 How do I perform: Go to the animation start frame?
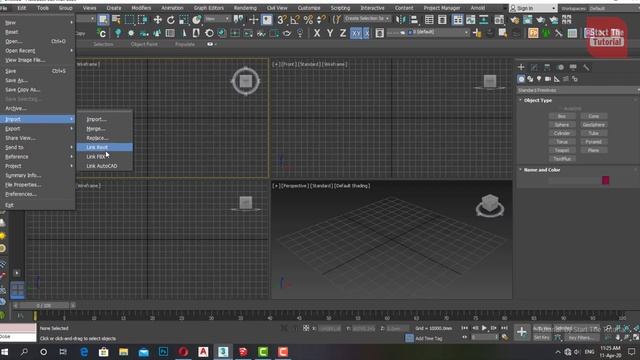pyautogui.click(x=465, y=328)
